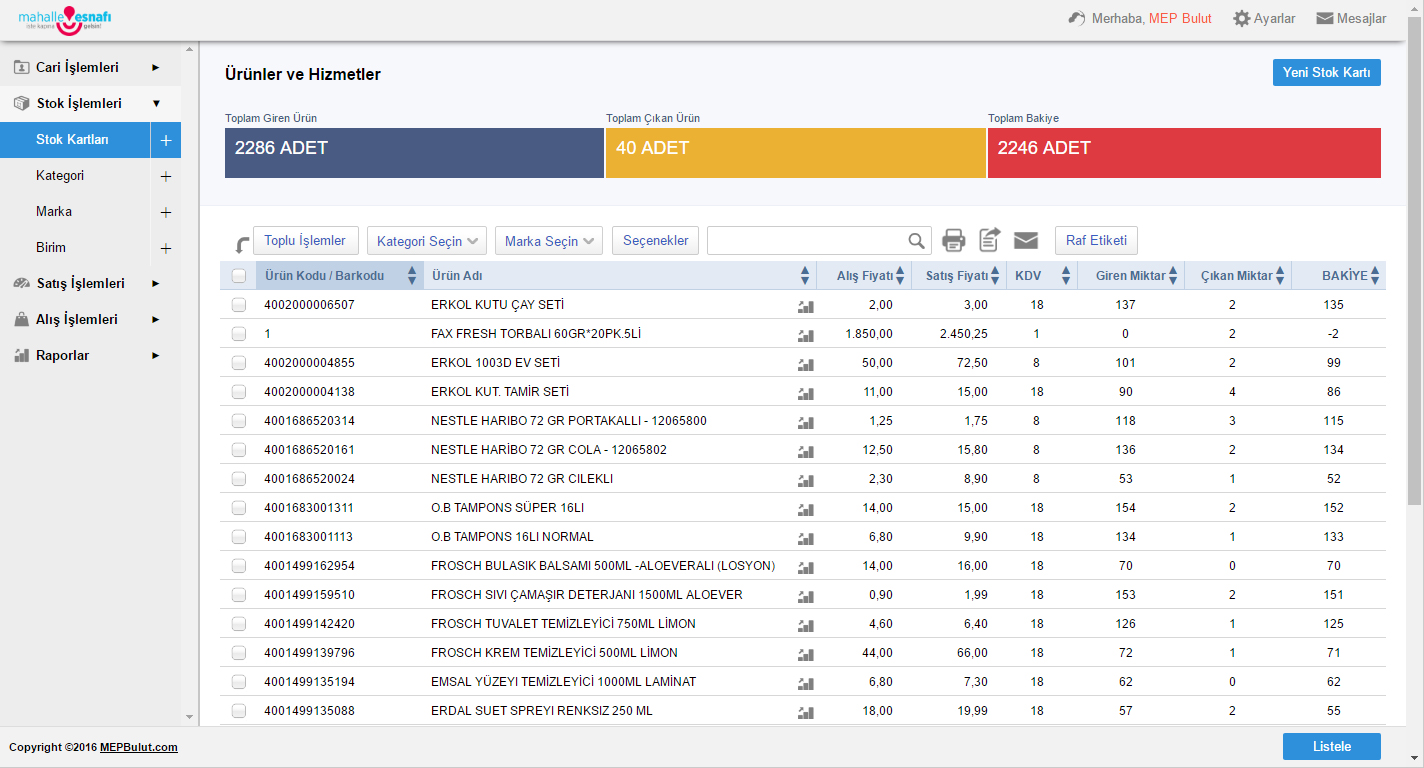Expand Cari İşlemleri menu
Image resolution: width=1424 pixels, height=768 pixels.
90,68
